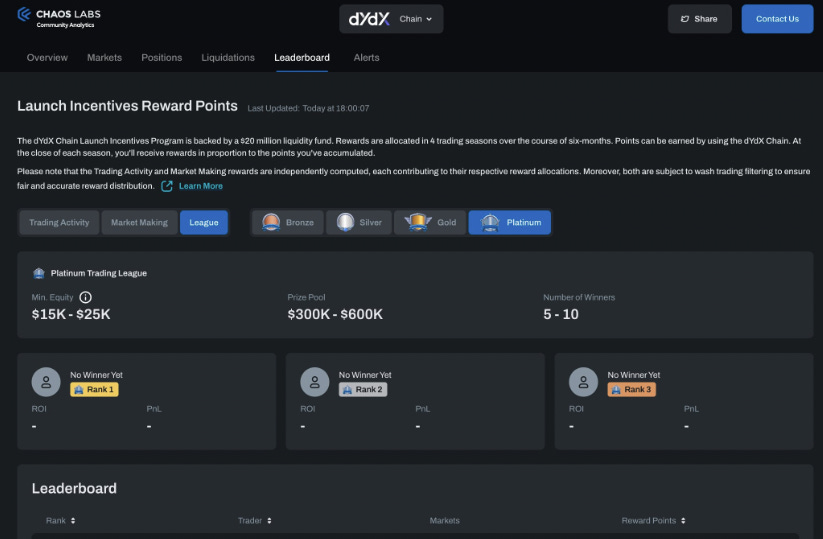Choose the Bronze league
This screenshot has height=539, width=823.
coord(288,223)
